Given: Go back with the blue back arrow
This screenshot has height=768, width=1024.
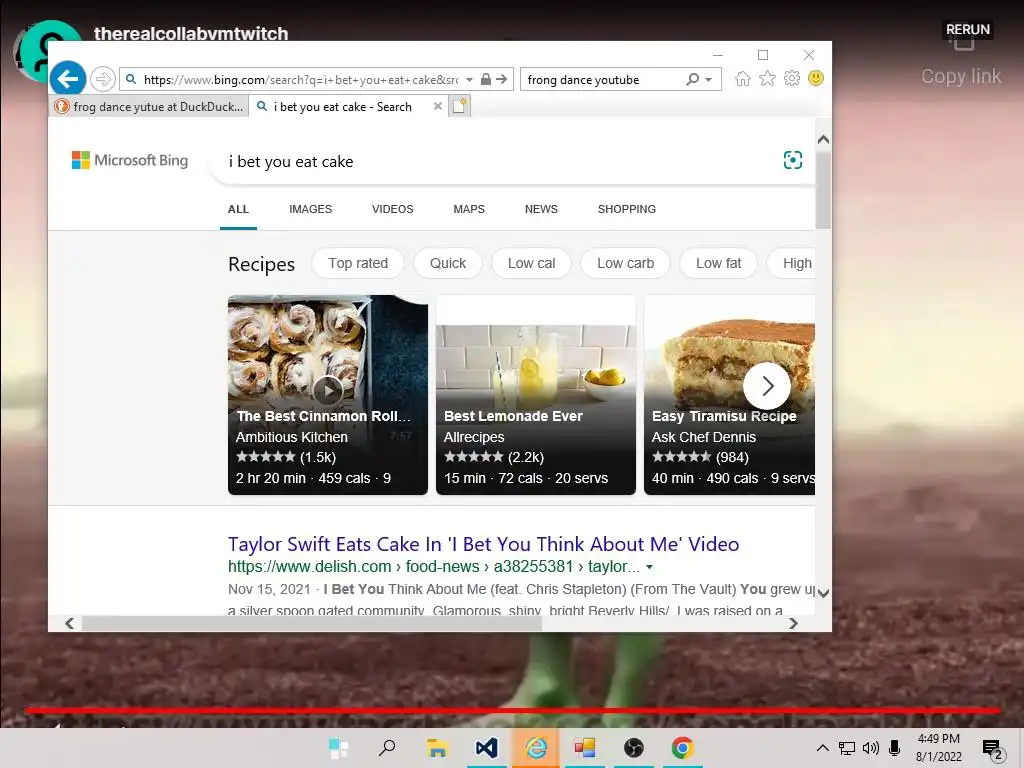Looking at the screenshot, I should (x=68, y=79).
